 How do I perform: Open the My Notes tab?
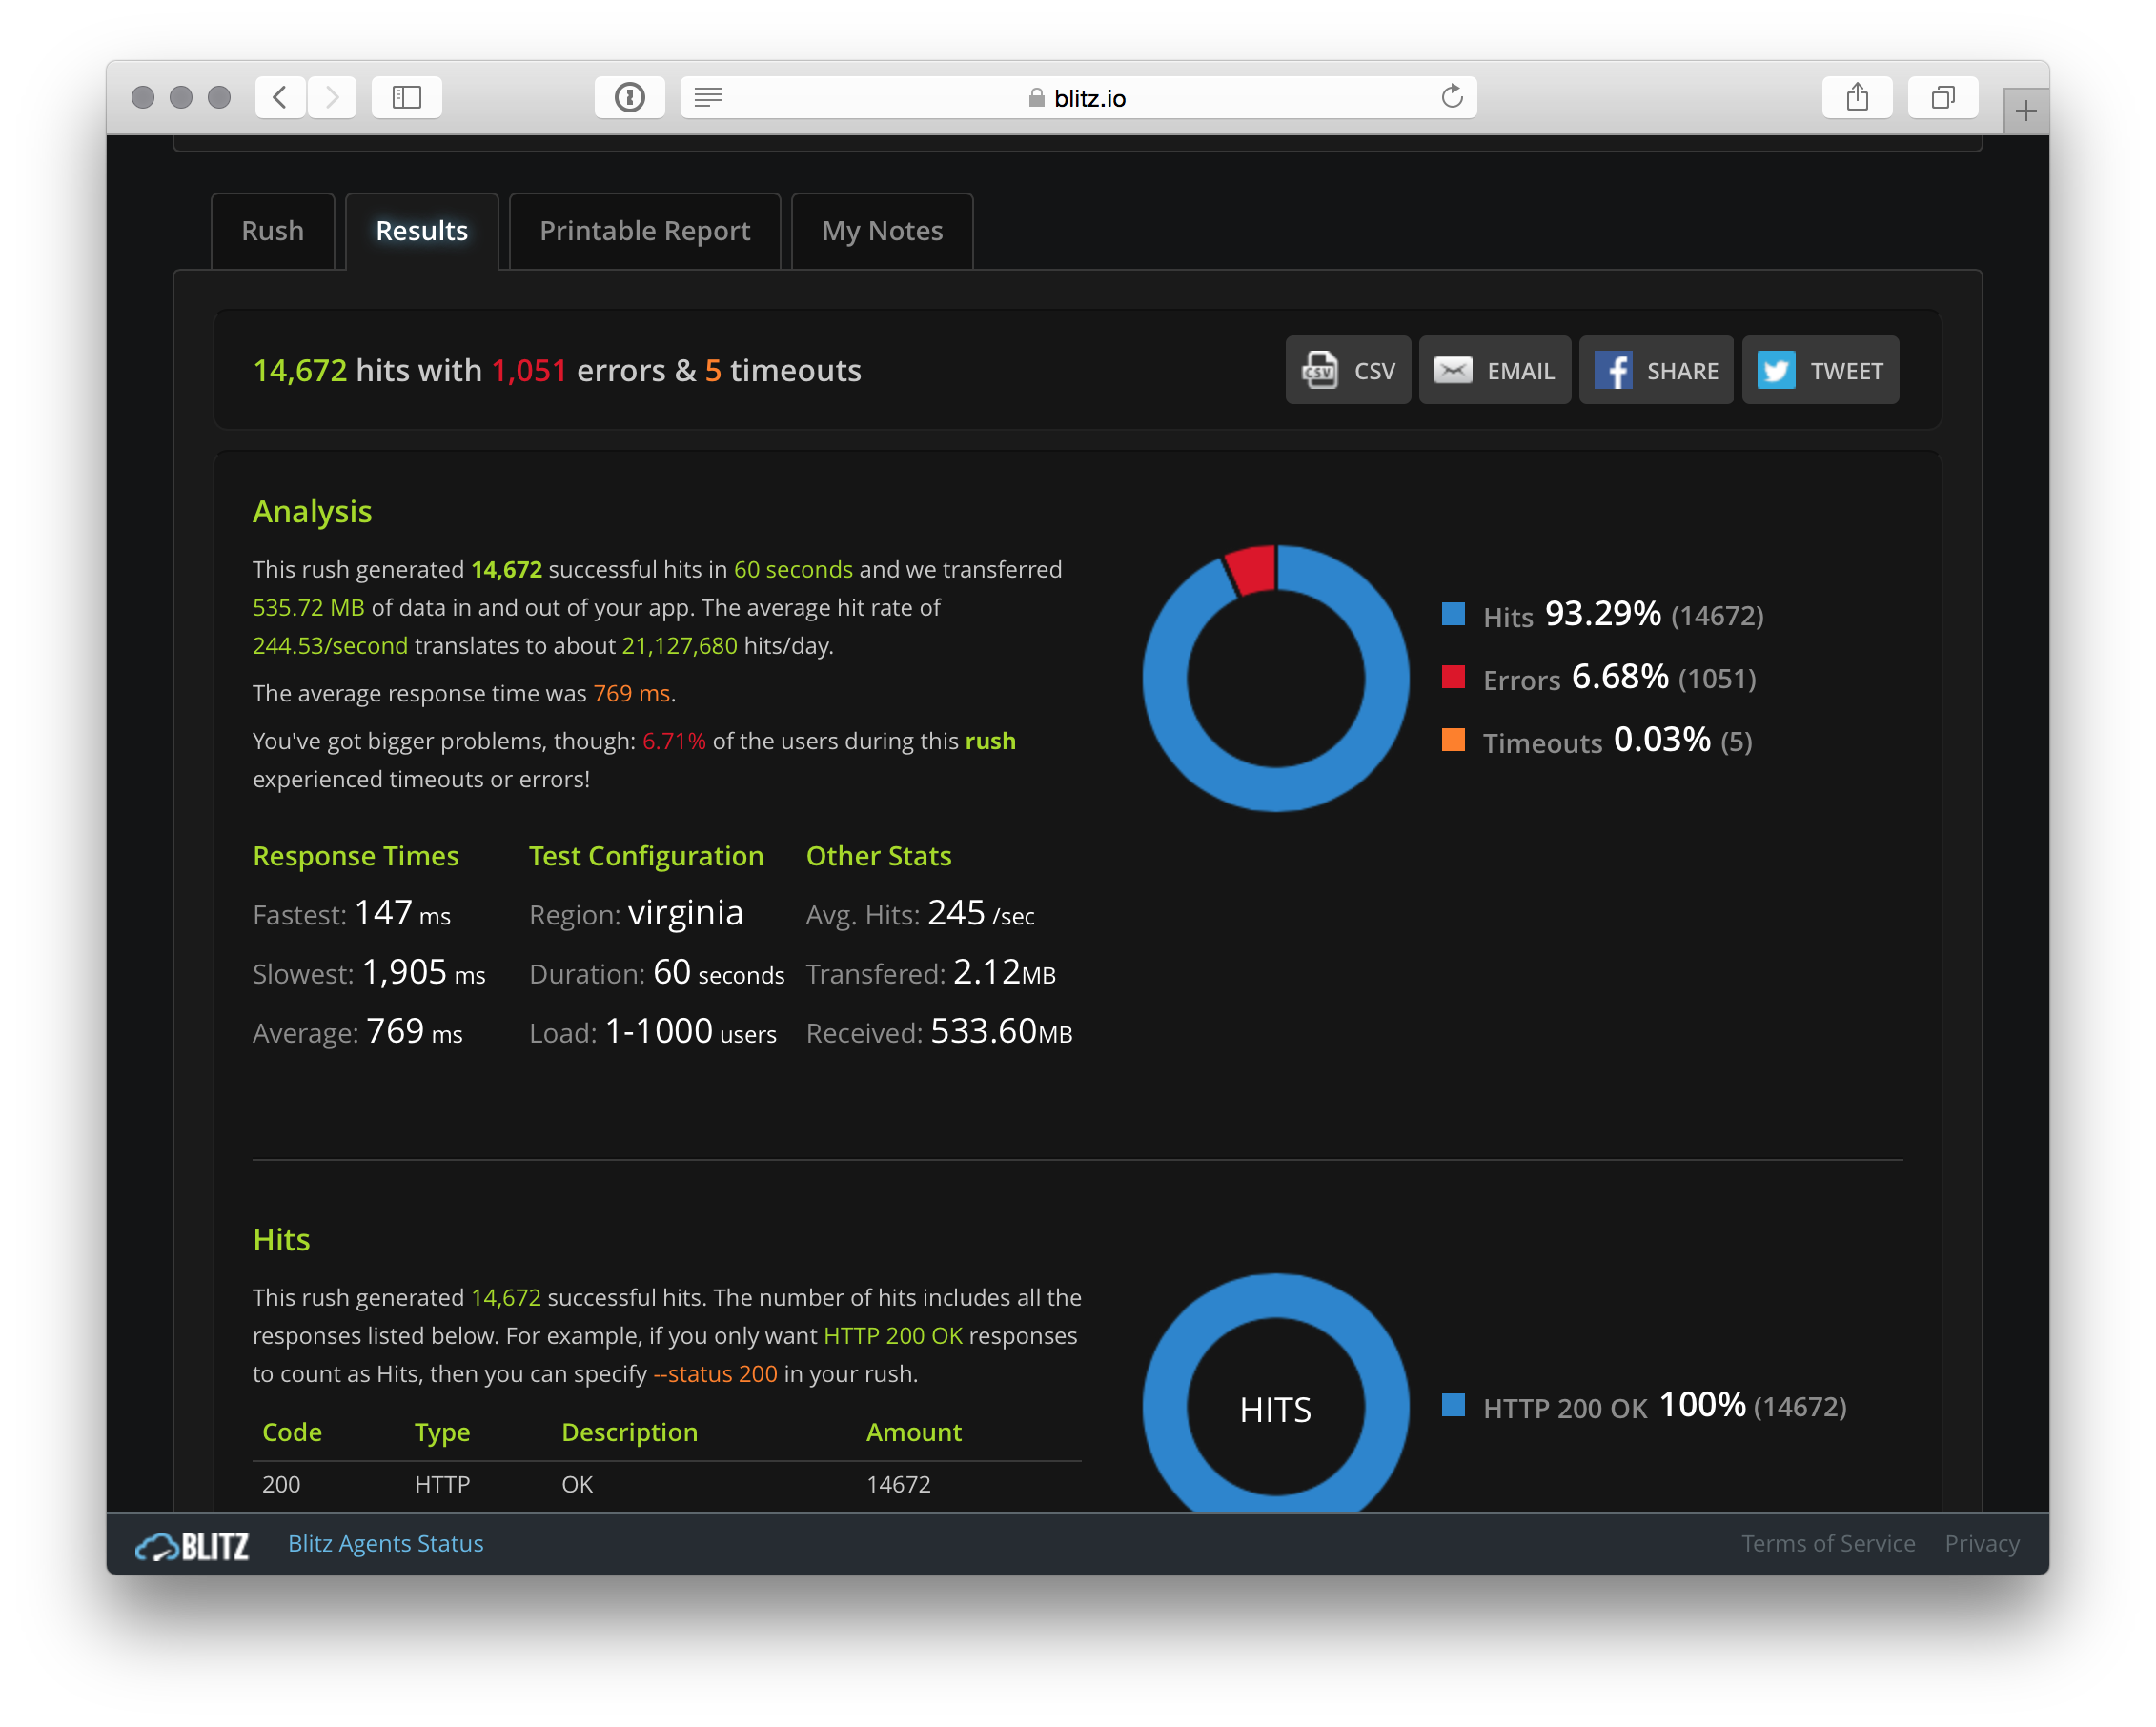pos(882,231)
